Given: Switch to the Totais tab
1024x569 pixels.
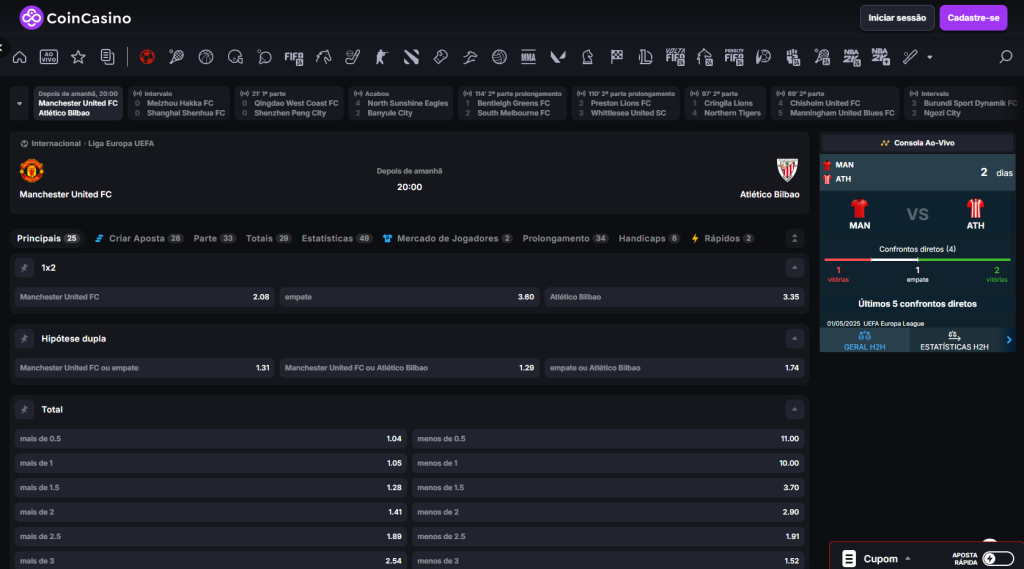Looking at the screenshot, I should 268,238.
